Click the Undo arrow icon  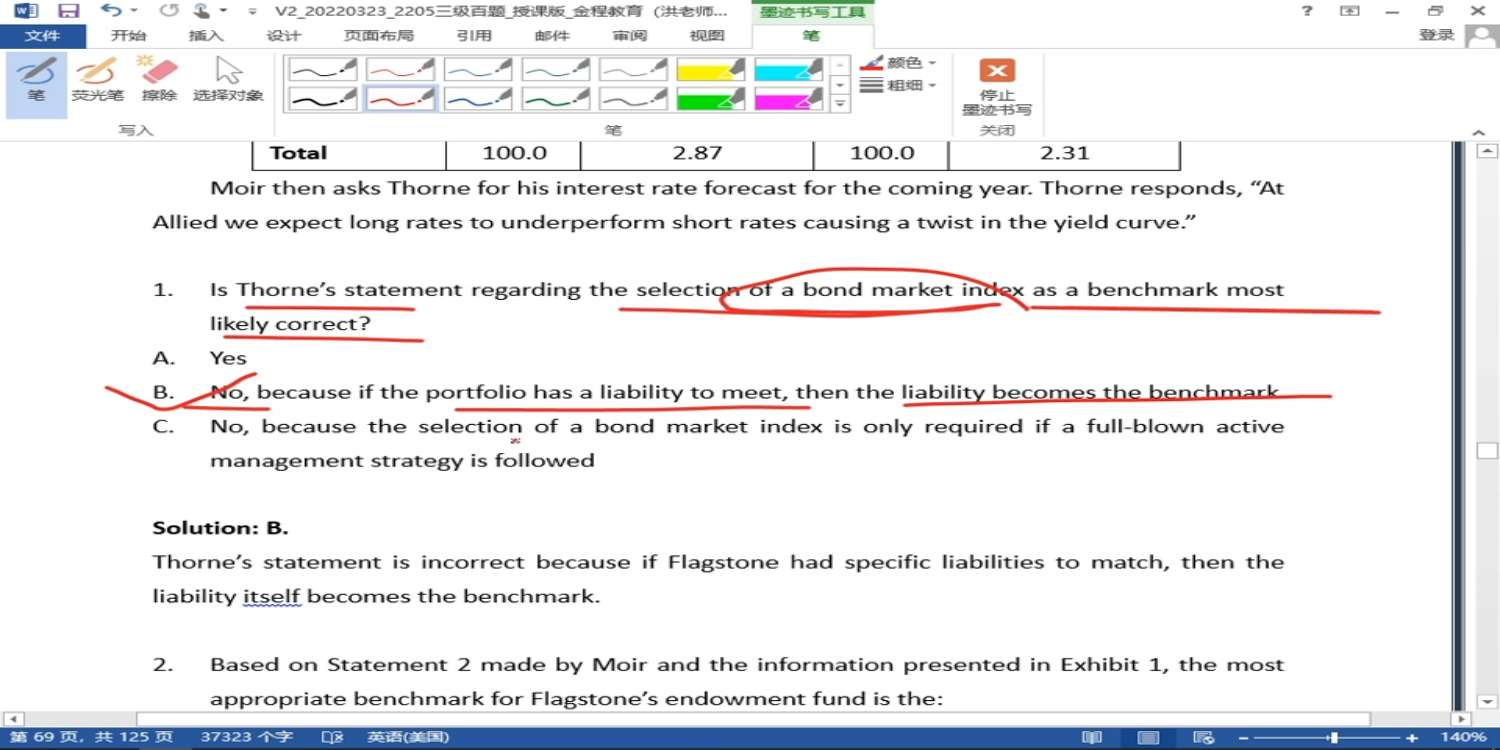click(110, 11)
